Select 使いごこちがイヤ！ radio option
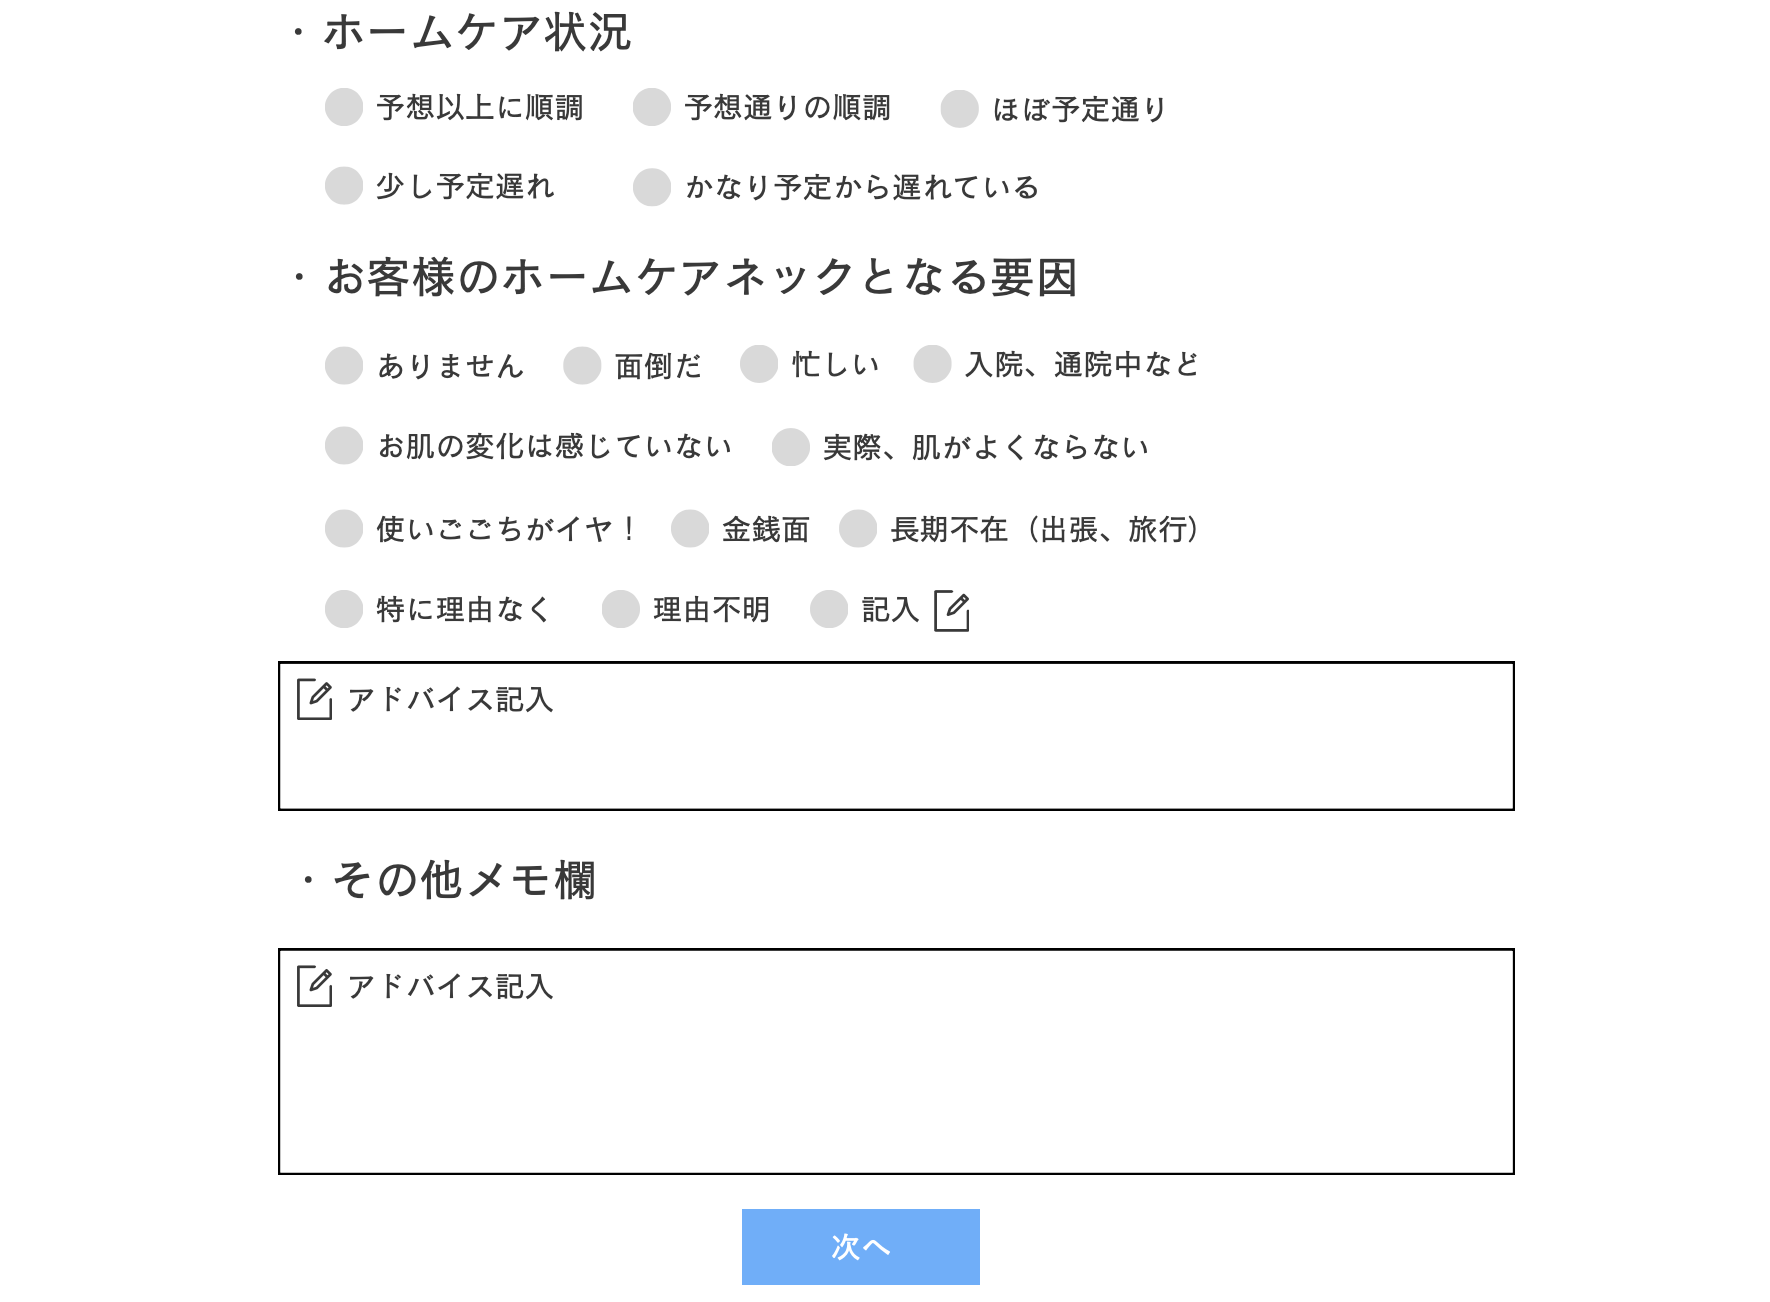This screenshot has width=1770, height=1302. 344,529
